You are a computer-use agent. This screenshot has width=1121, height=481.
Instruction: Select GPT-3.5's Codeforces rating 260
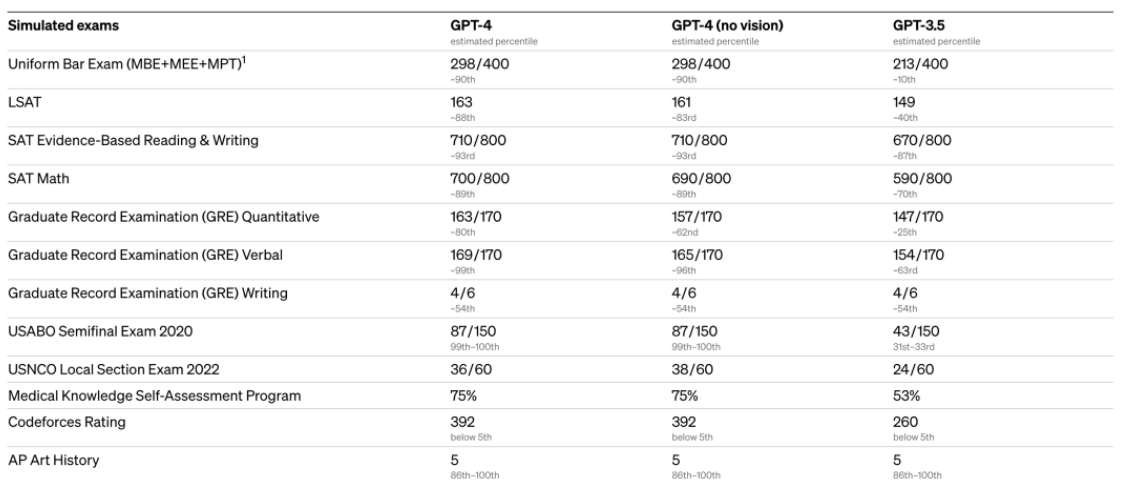[905, 422]
